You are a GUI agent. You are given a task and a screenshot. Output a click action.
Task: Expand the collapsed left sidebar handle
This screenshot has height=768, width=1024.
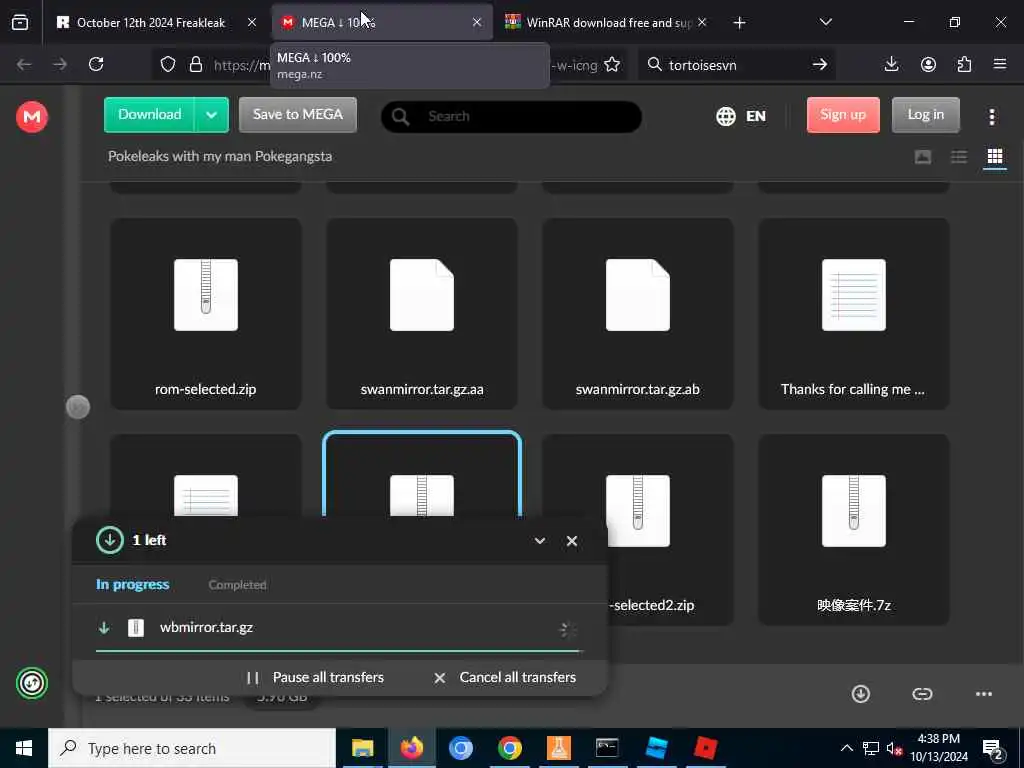point(78,407)
